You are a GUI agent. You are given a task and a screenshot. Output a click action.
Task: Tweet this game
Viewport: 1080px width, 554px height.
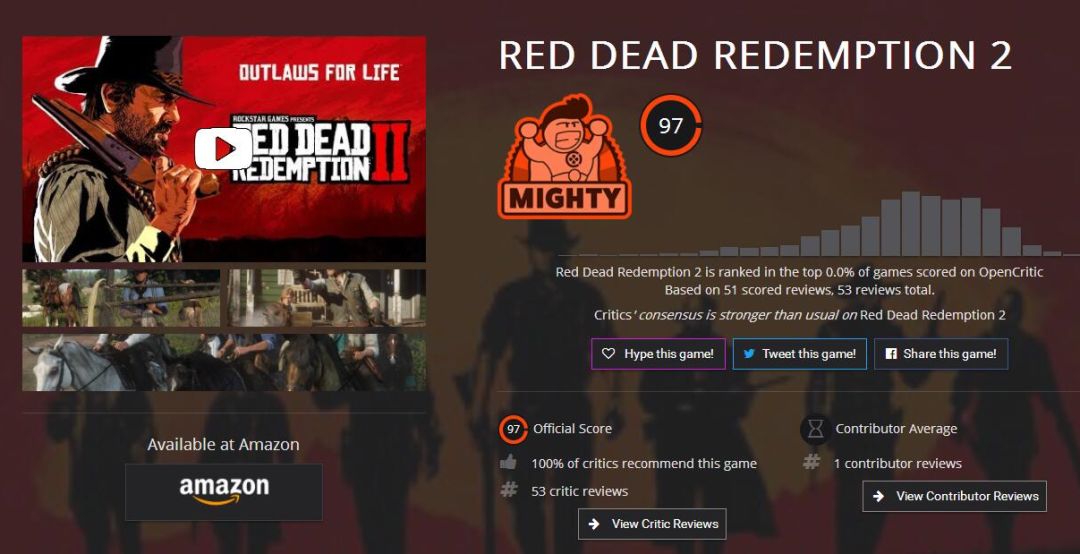(x=799, y=353)
